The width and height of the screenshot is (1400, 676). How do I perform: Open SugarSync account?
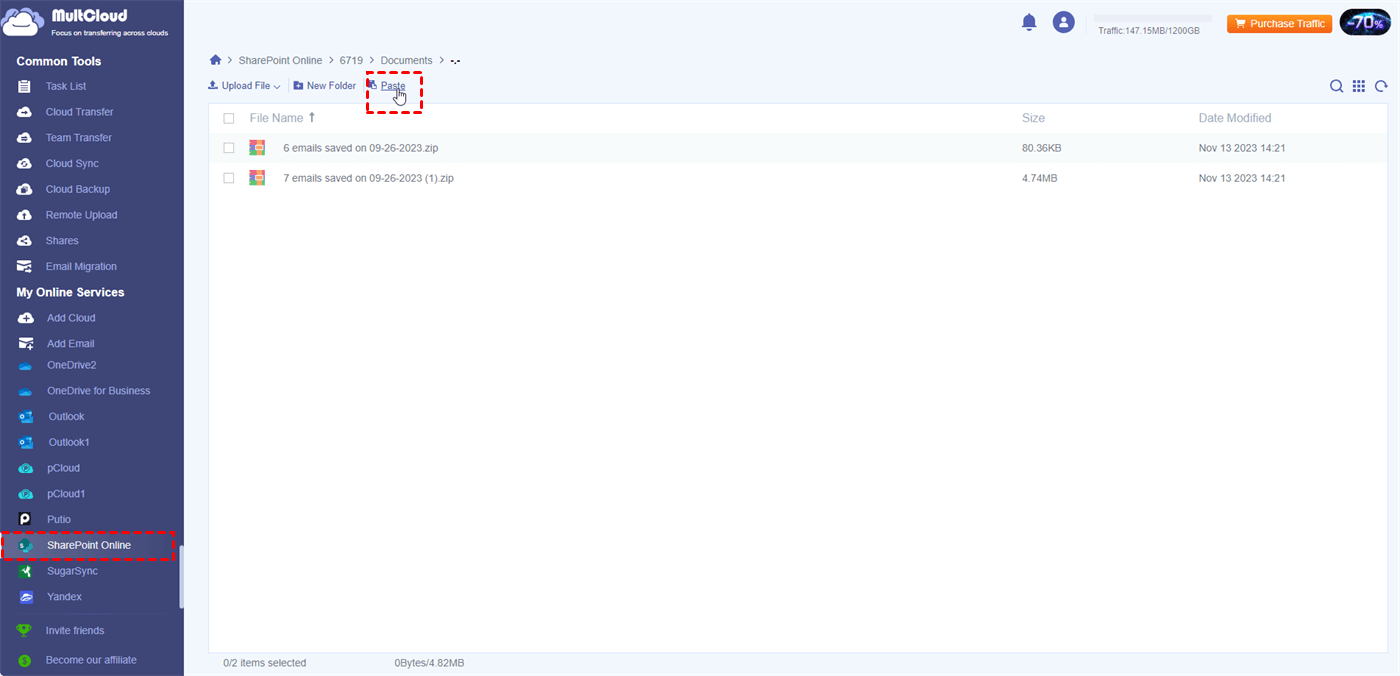72,571
